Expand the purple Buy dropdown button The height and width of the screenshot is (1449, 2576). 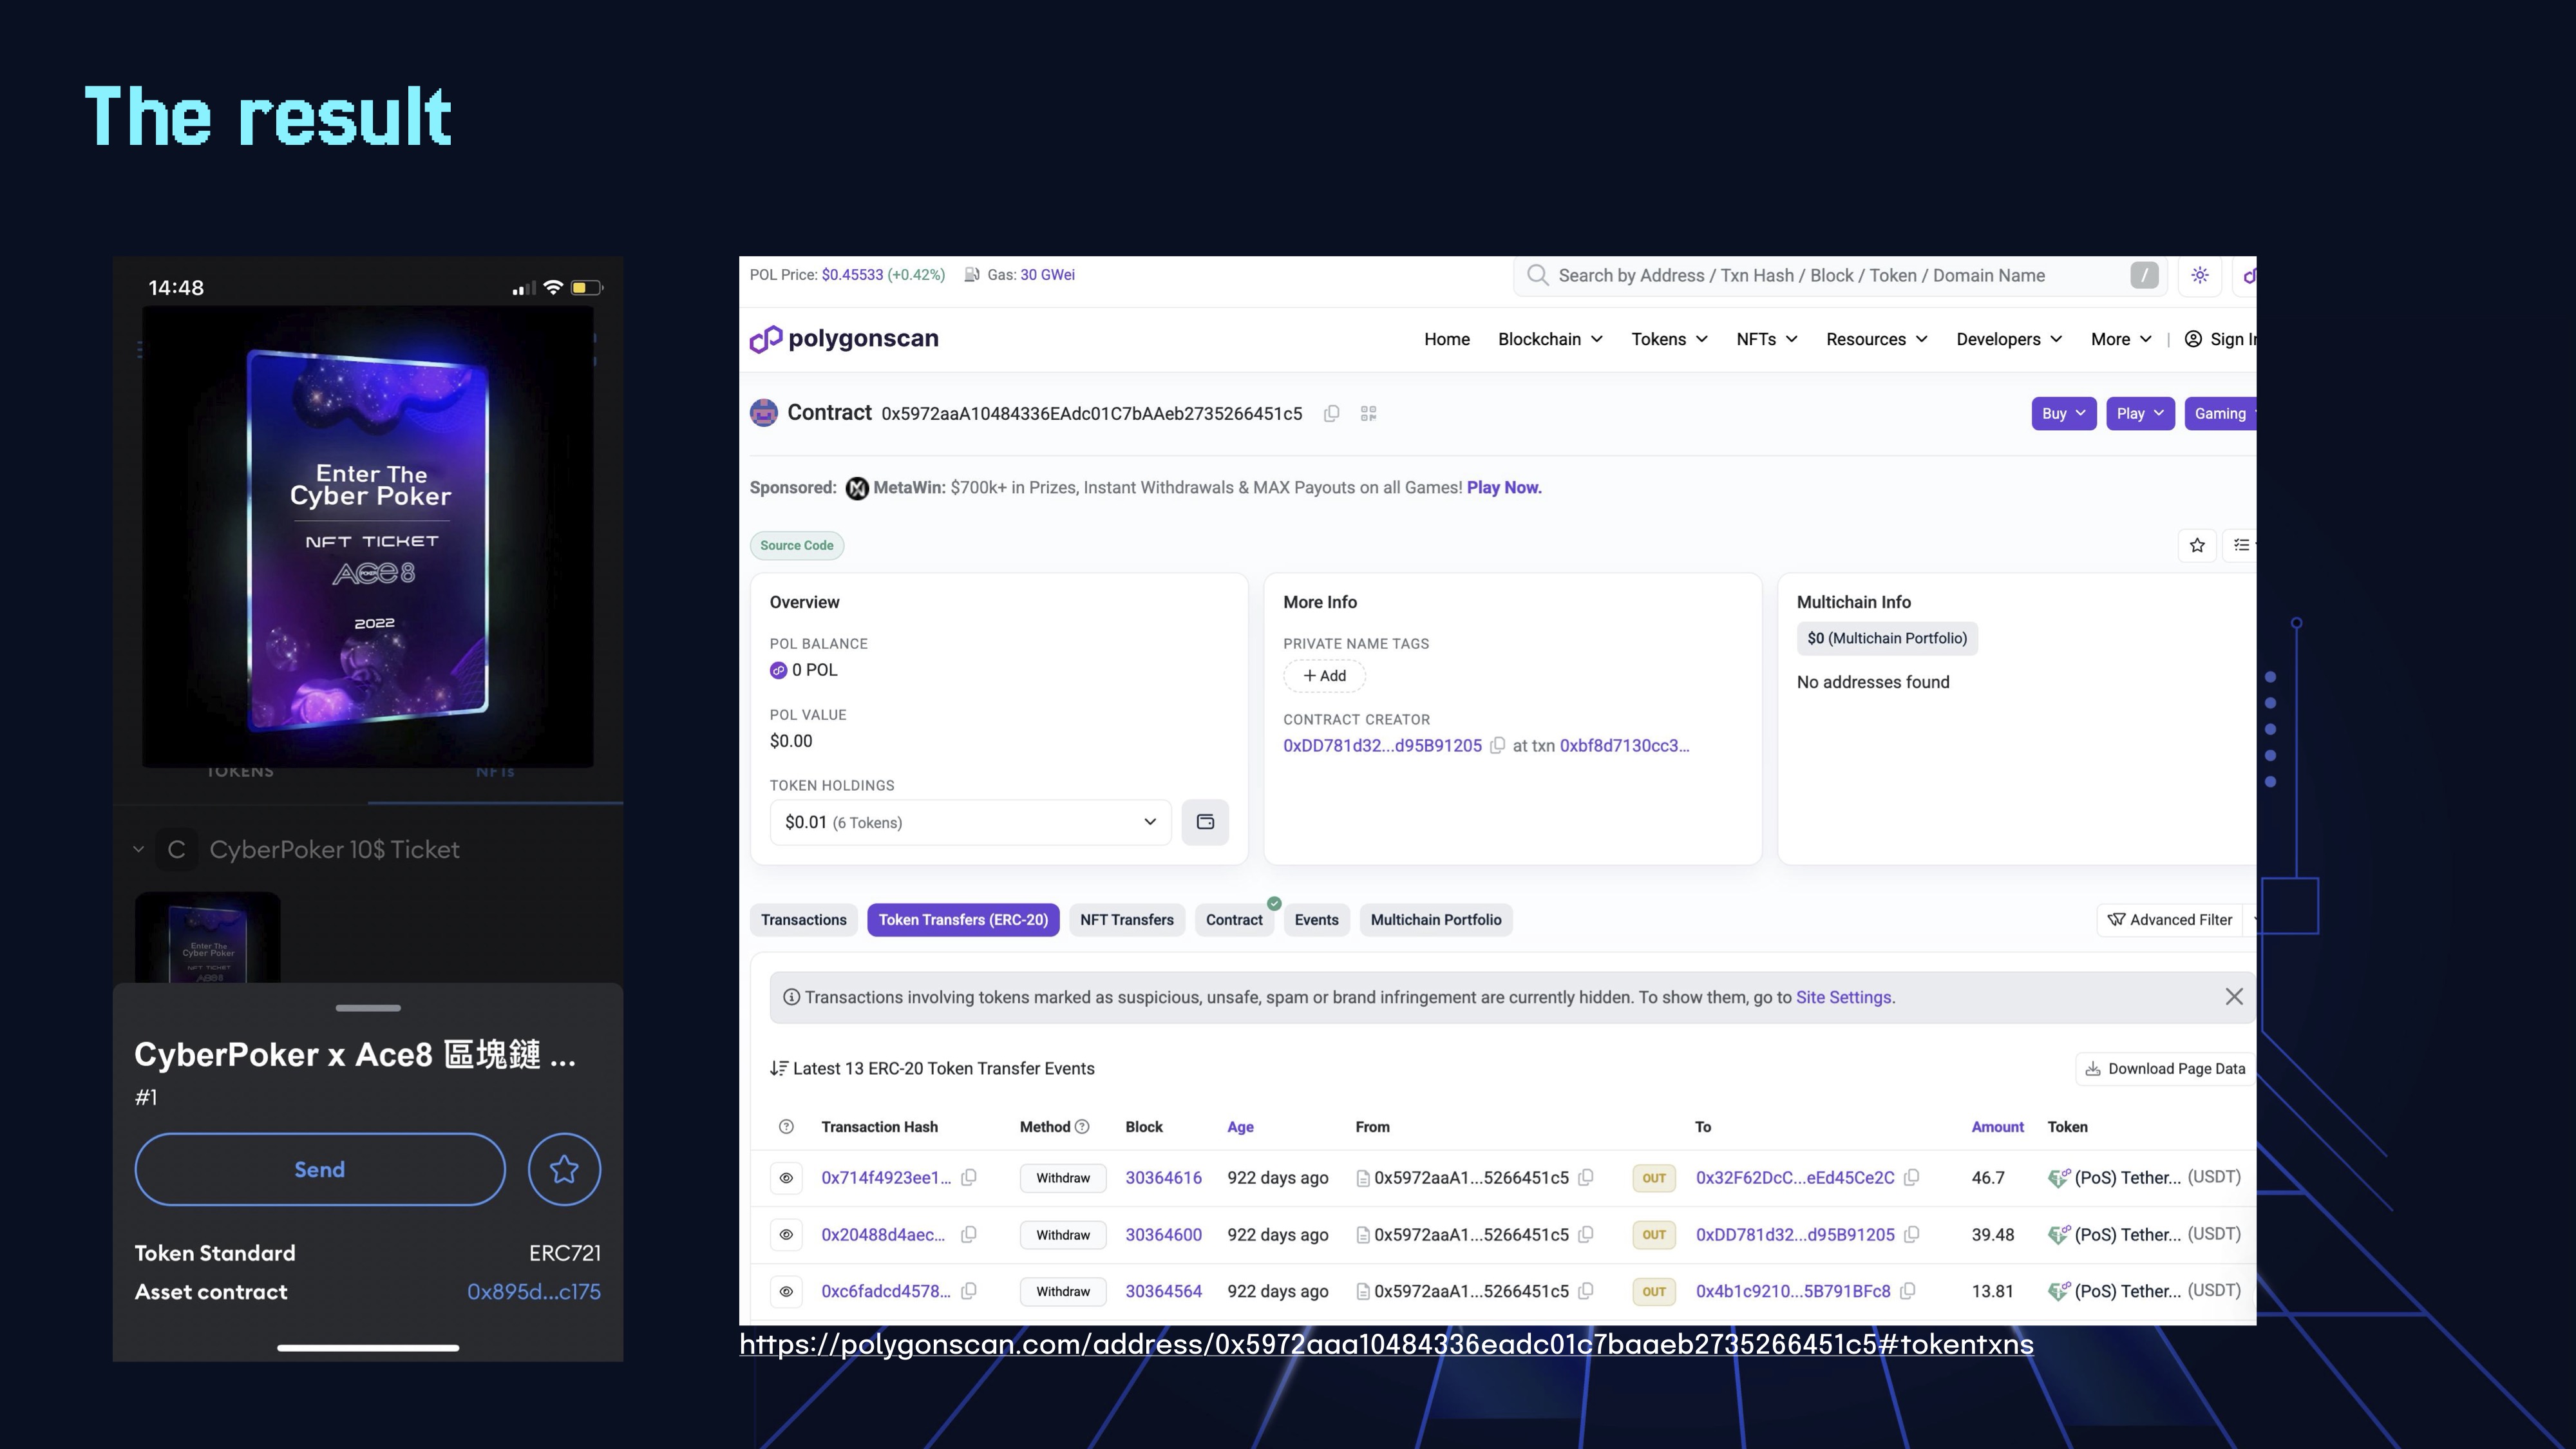coord(2063,414)
